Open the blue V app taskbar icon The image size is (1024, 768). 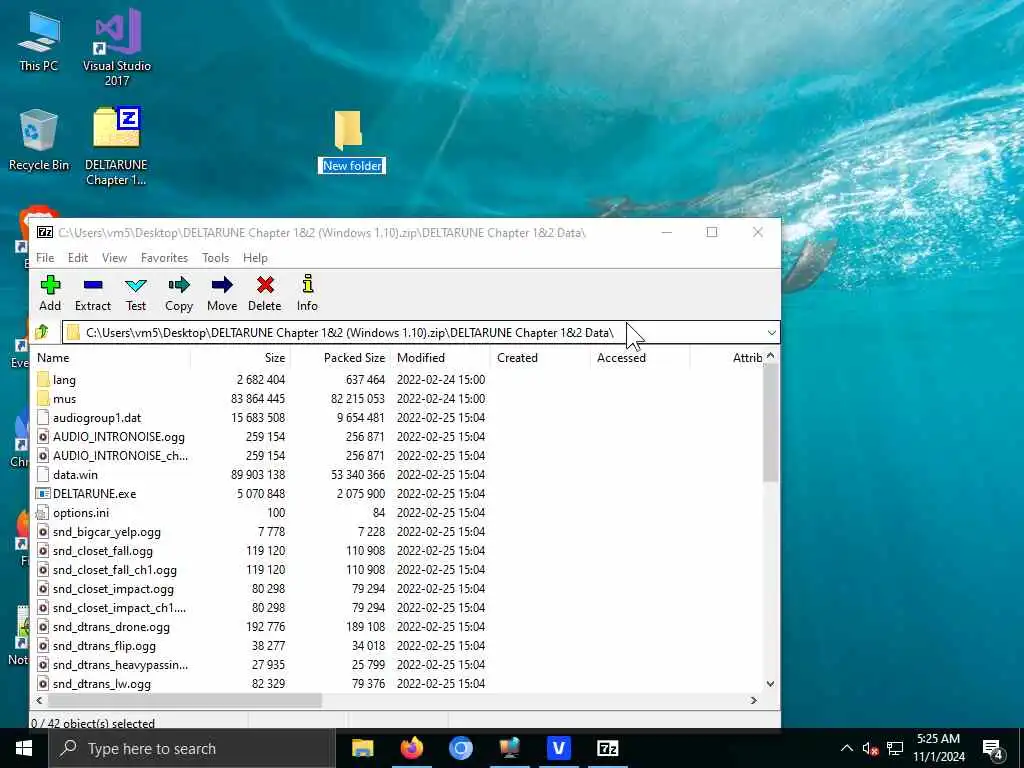[x=558, y=748]
